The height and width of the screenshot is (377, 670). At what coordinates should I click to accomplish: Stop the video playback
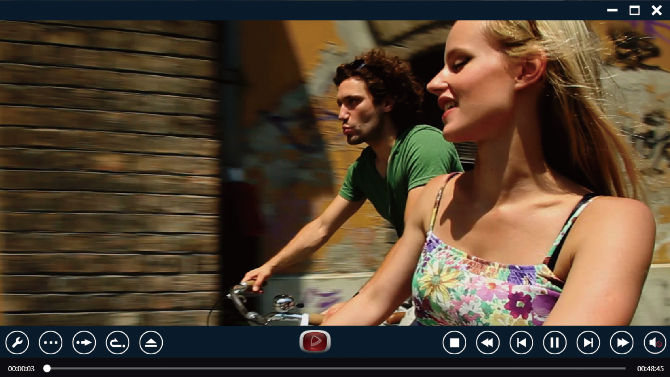tap(454, 343)
